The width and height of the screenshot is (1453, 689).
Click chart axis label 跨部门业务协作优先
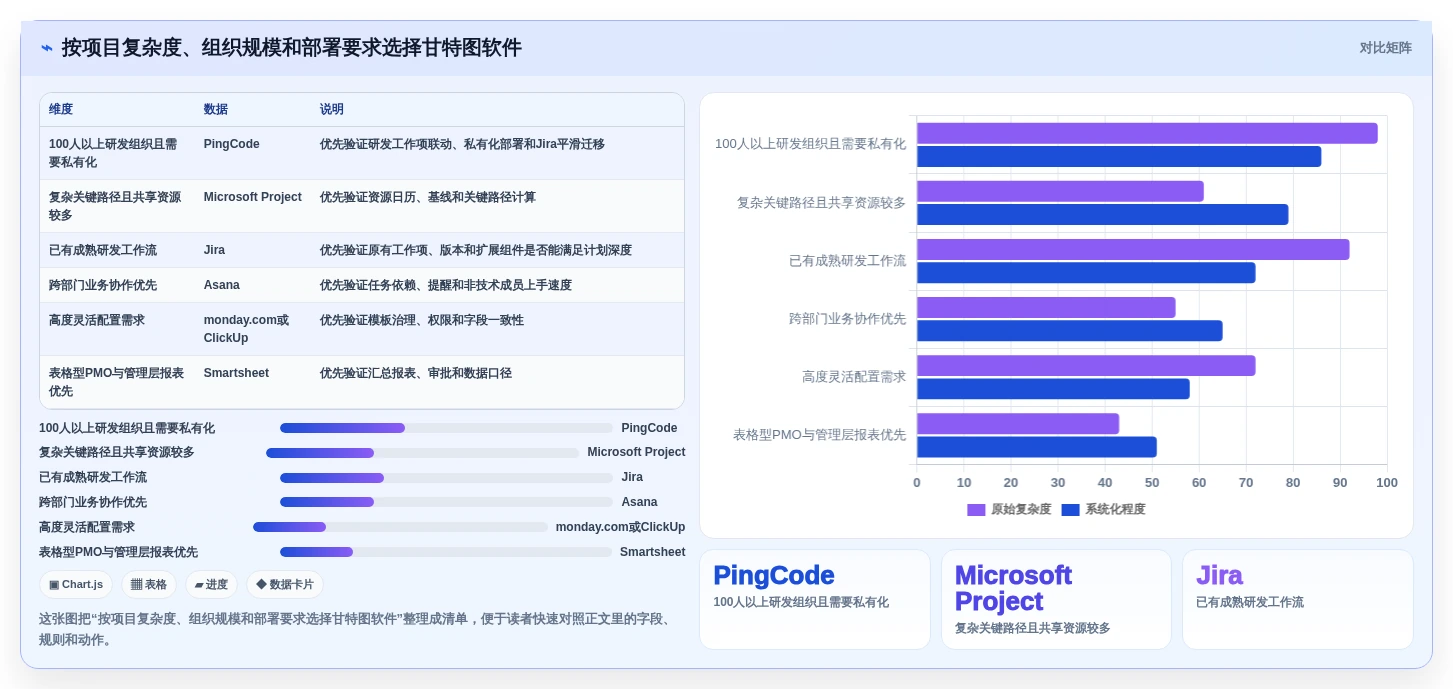pyautogui.click(x=847, y=319)
